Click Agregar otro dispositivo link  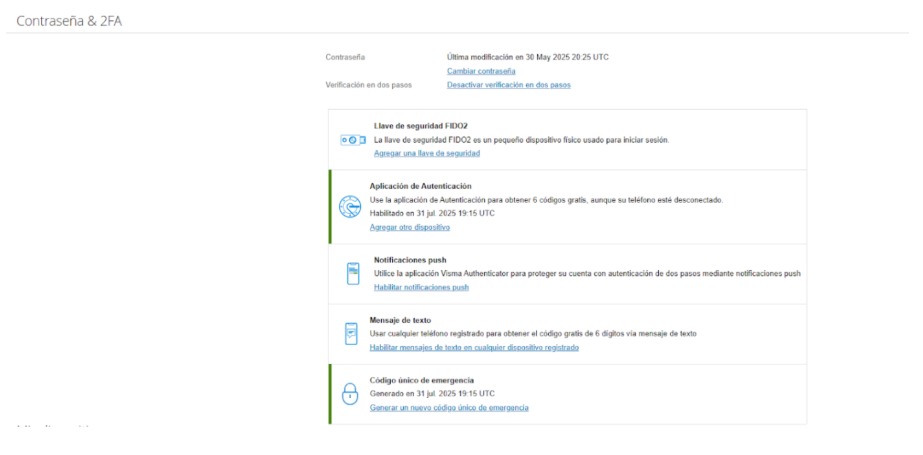pos(410,227)
